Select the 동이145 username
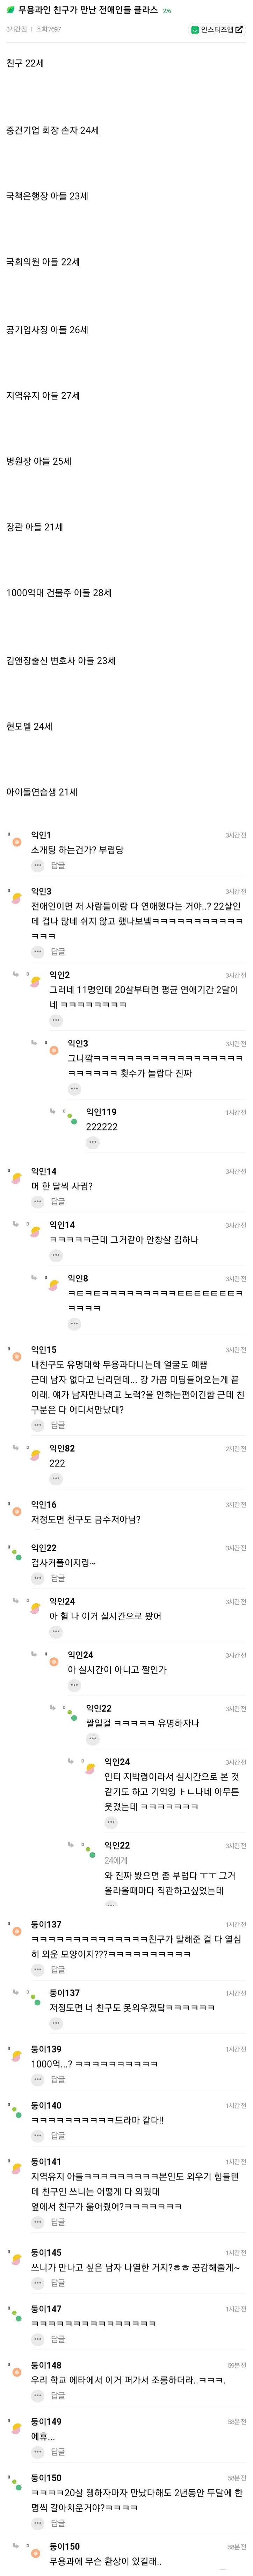253x2576 pixels. pos(46,2252)
